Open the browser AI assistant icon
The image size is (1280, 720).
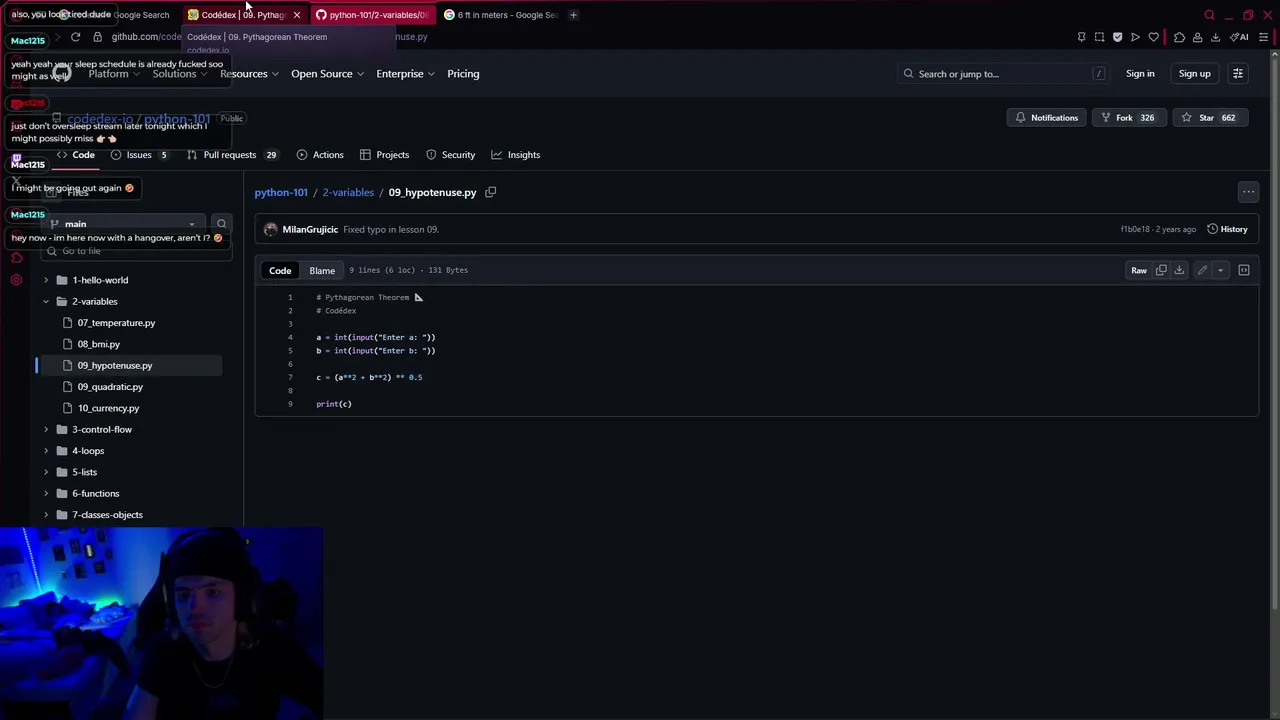click(x=1240, y=37)
